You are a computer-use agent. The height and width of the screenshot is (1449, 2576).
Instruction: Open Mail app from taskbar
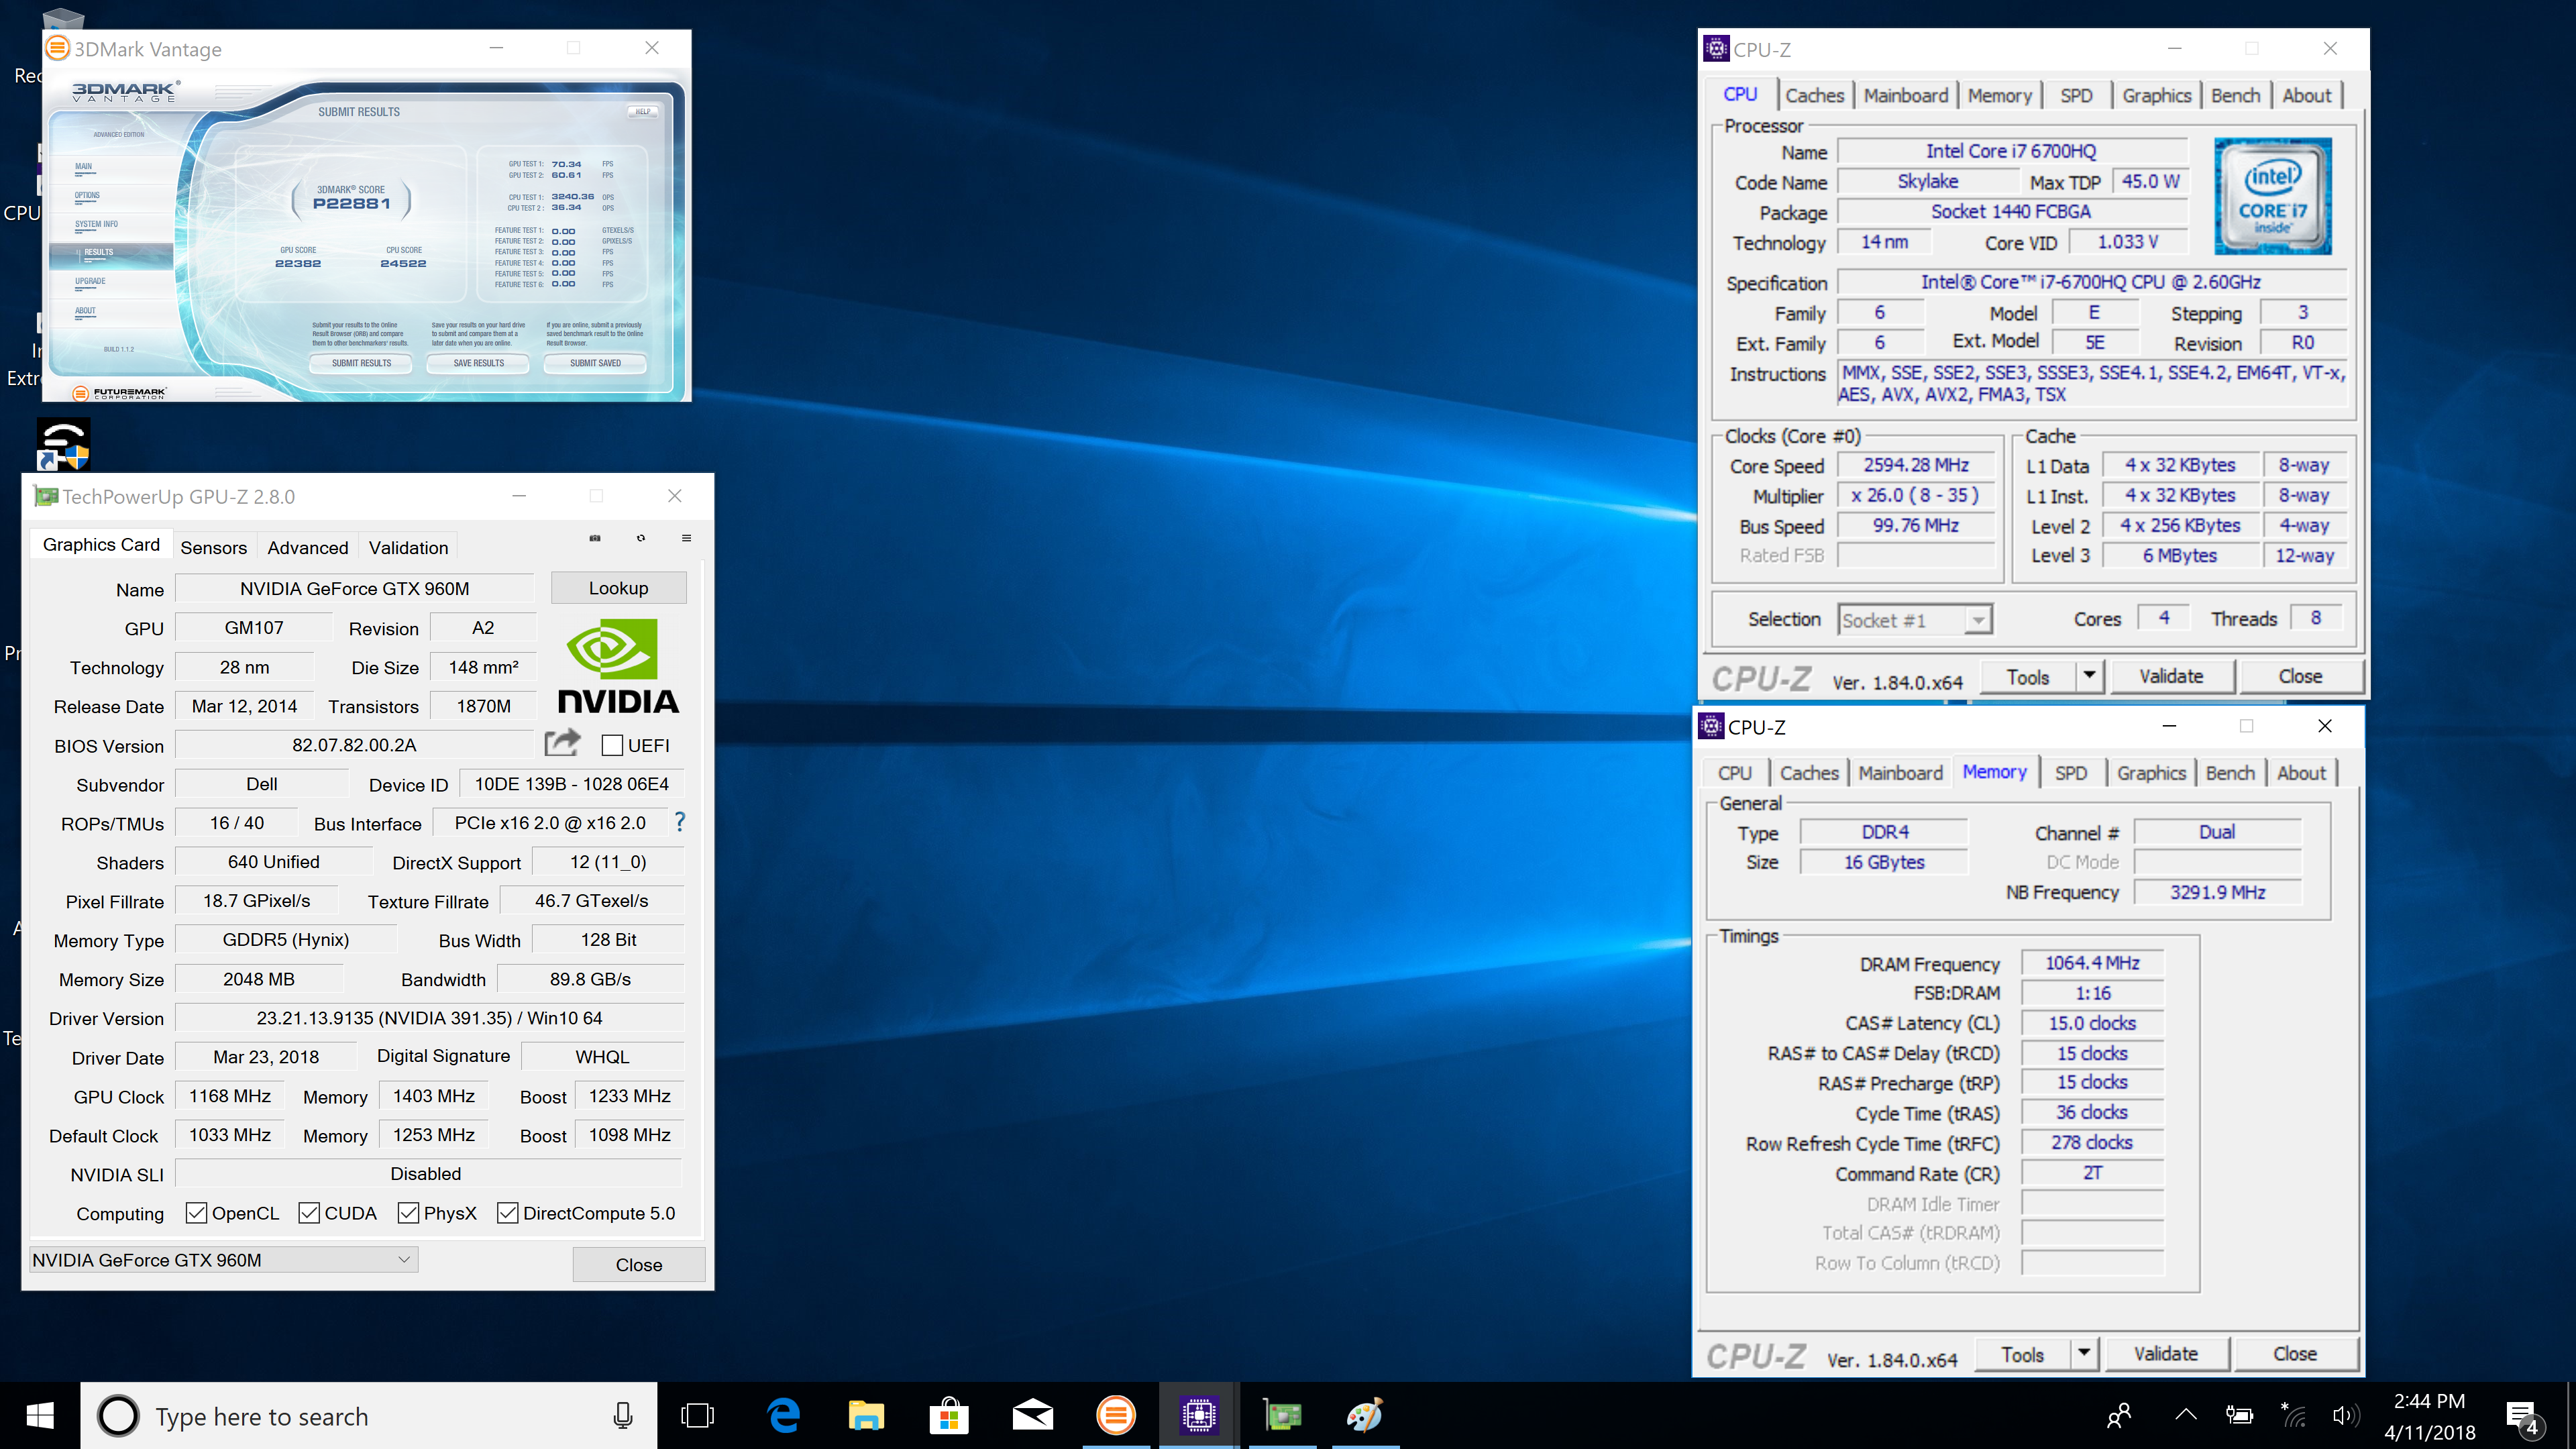(1032, 1415)
